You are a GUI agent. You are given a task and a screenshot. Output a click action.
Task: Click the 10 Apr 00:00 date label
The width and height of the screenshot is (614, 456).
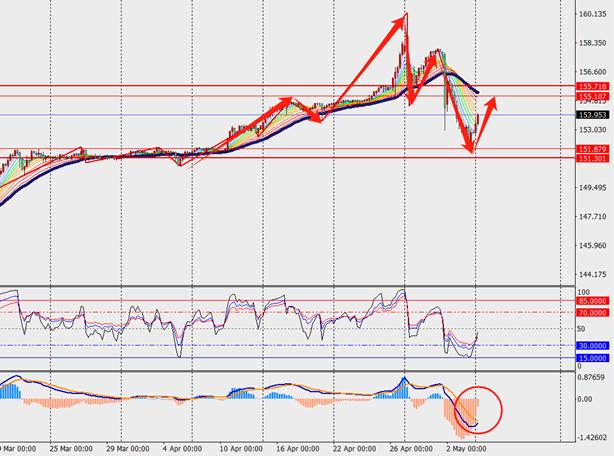241,449
